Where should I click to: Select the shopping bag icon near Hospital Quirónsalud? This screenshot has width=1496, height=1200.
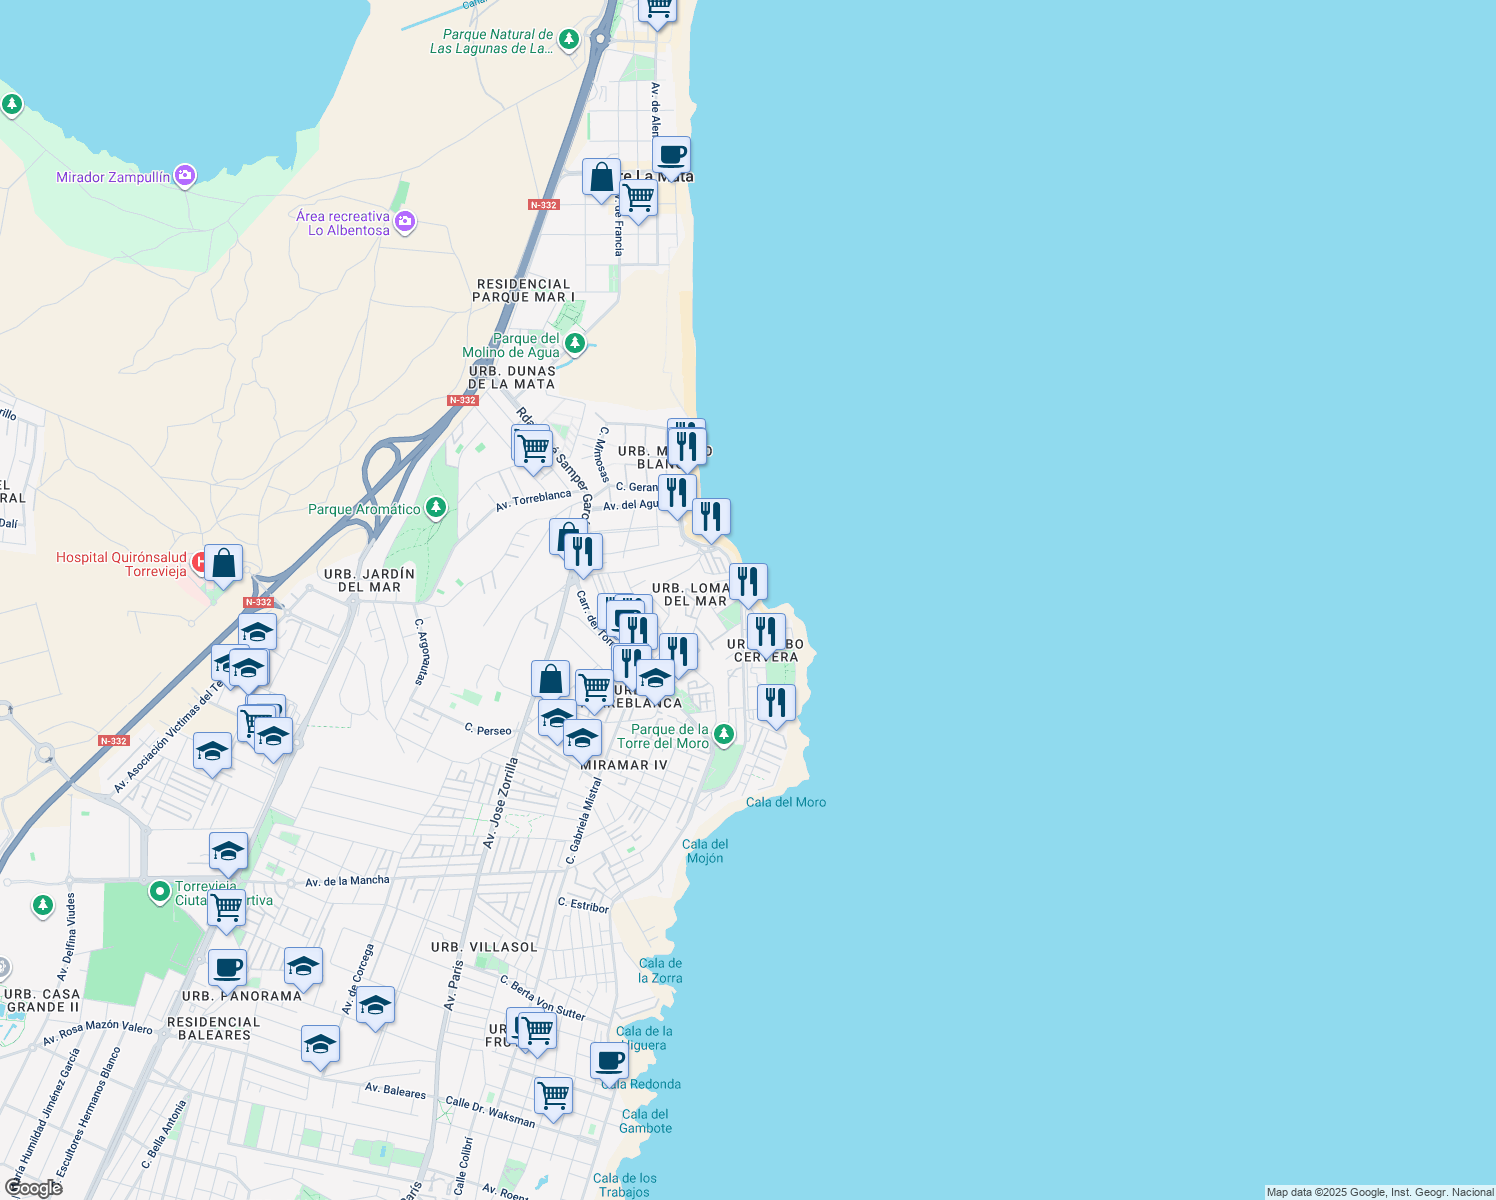(223, 561)
